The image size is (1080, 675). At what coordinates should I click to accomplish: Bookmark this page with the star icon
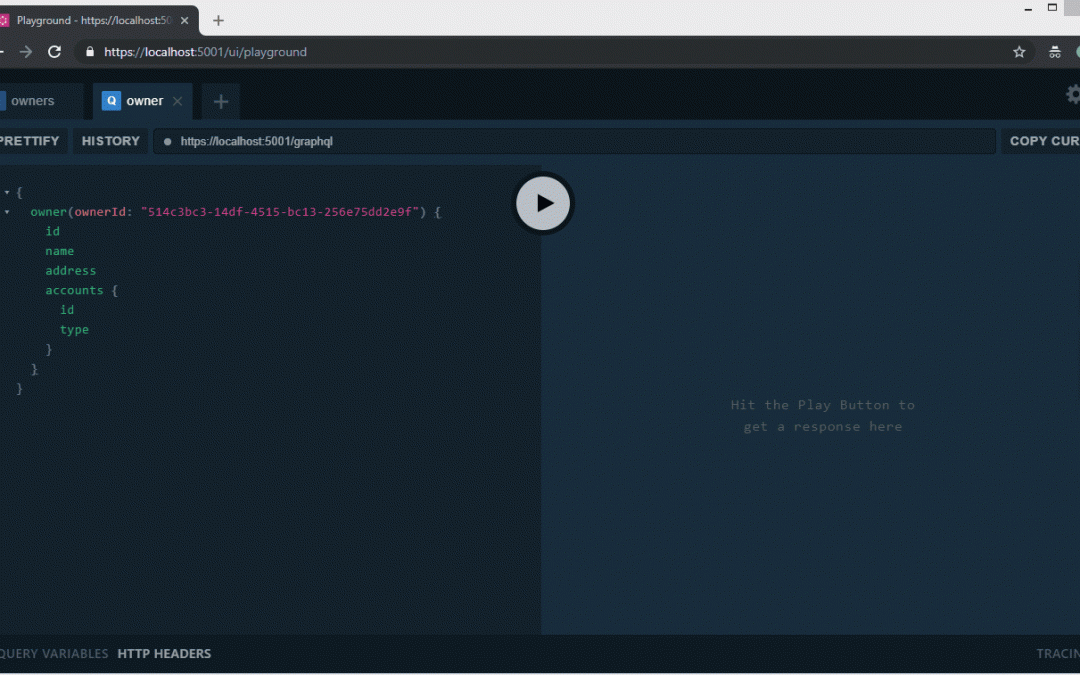tap(1019, 52)
